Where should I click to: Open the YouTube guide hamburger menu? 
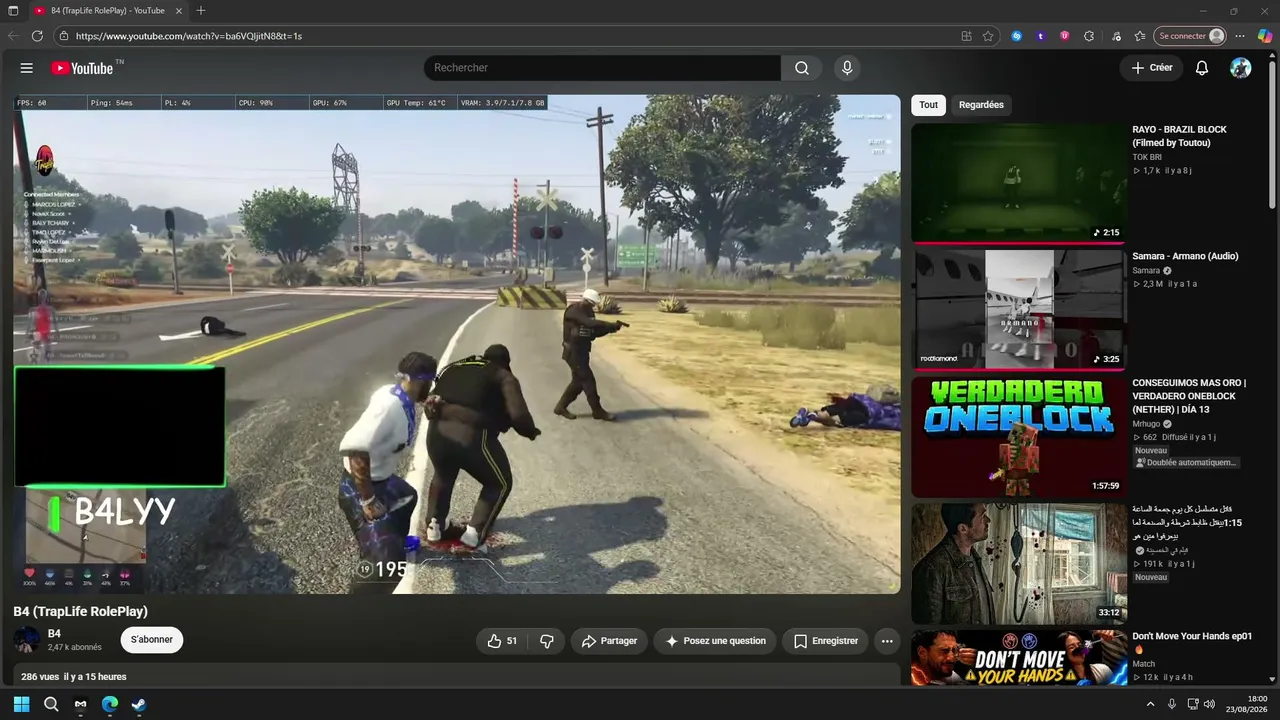point(27,68)
